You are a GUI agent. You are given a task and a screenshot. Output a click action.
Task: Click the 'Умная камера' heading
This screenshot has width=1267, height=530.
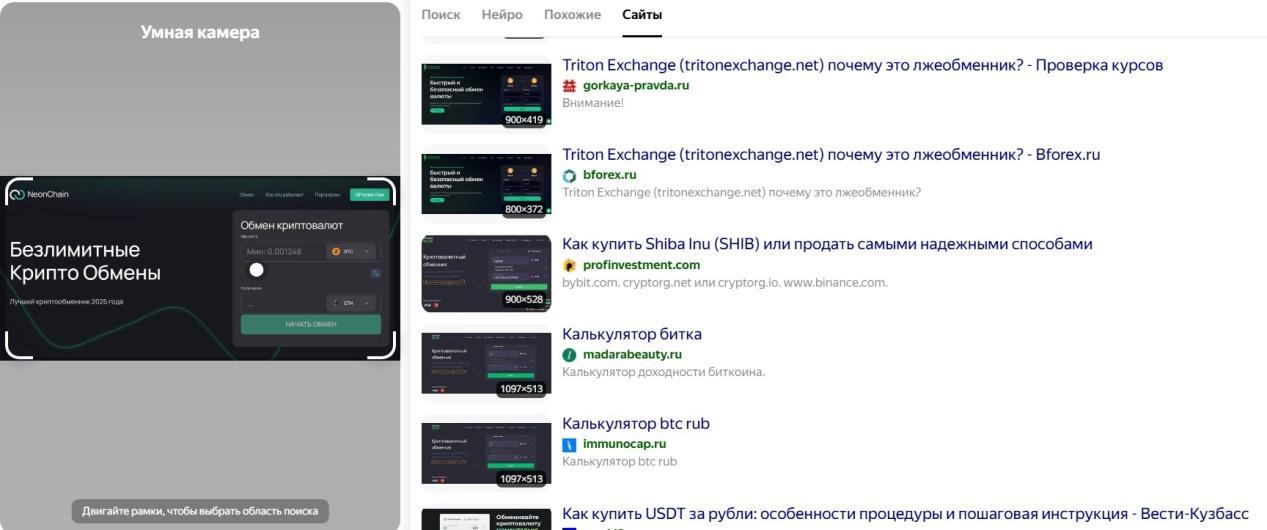200,32
